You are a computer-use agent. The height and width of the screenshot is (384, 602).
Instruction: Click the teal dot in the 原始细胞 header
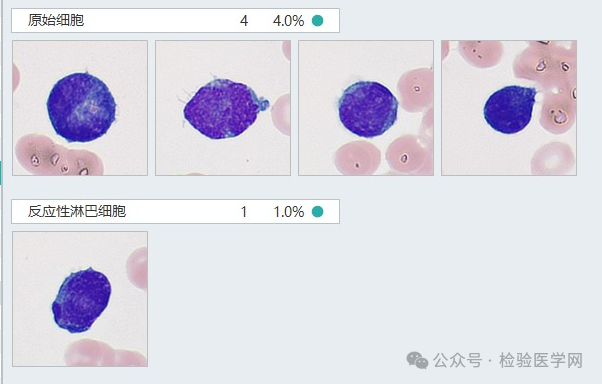[x=318, y=20]
